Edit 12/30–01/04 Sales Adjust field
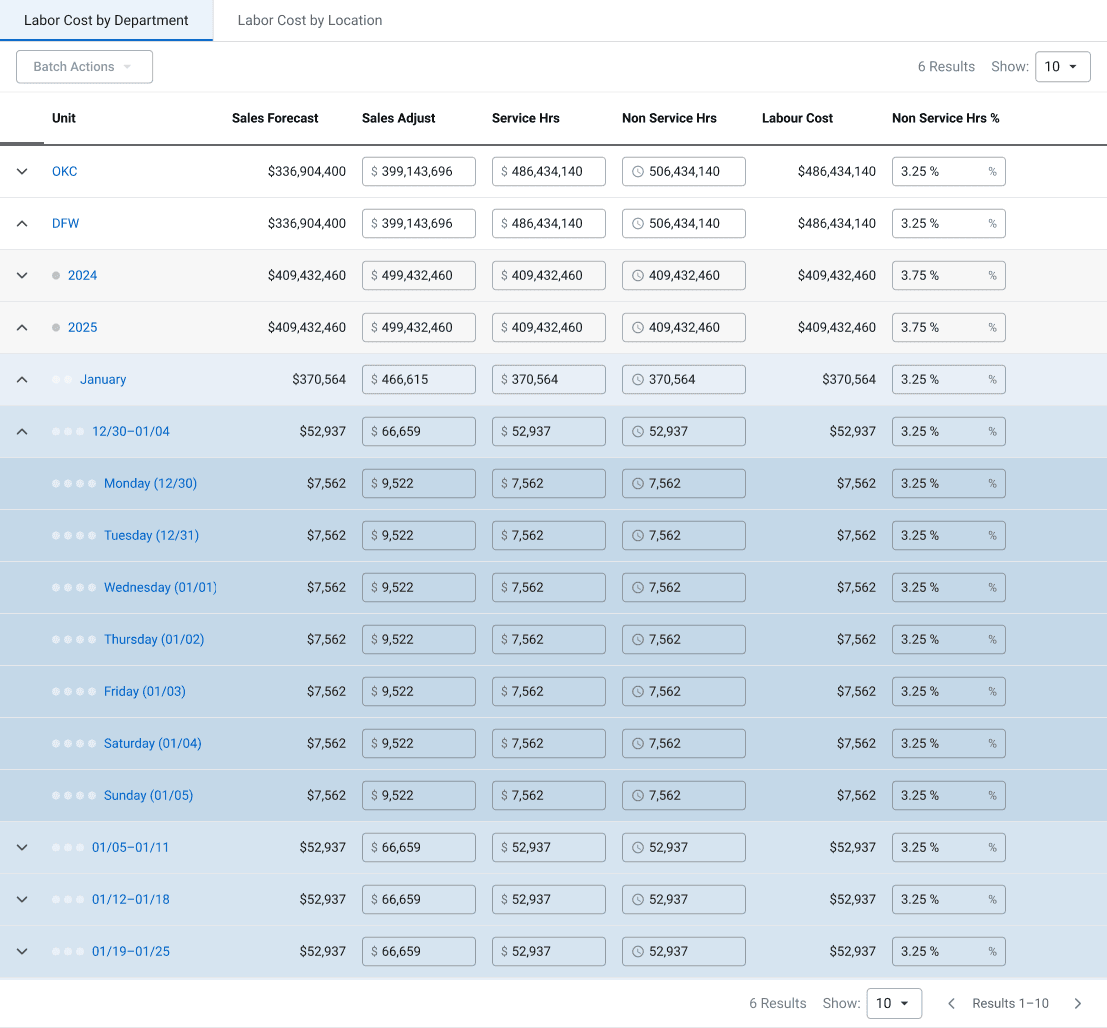 419,431
